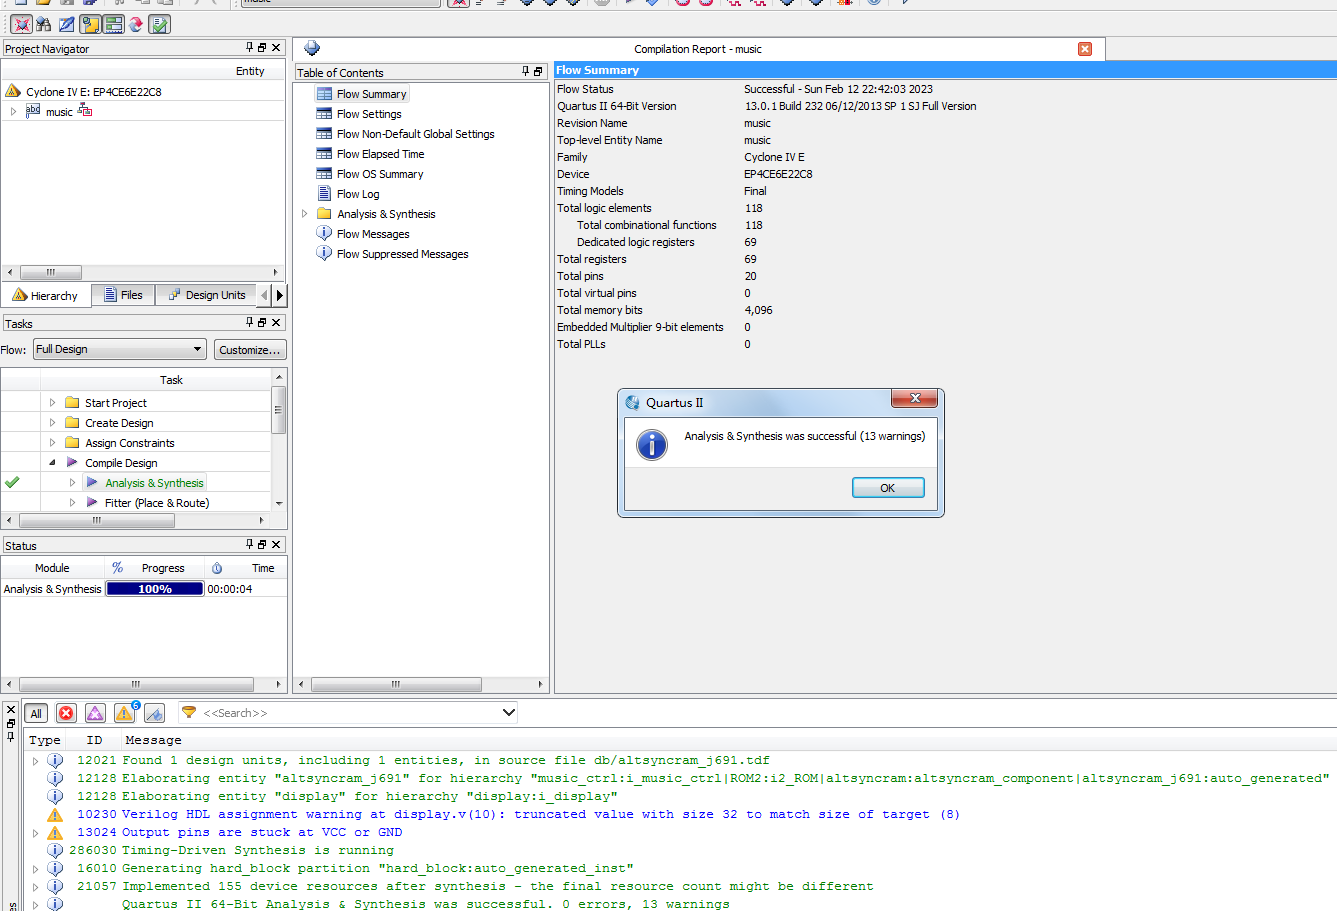Click the messages Search input field

point(350,713)
